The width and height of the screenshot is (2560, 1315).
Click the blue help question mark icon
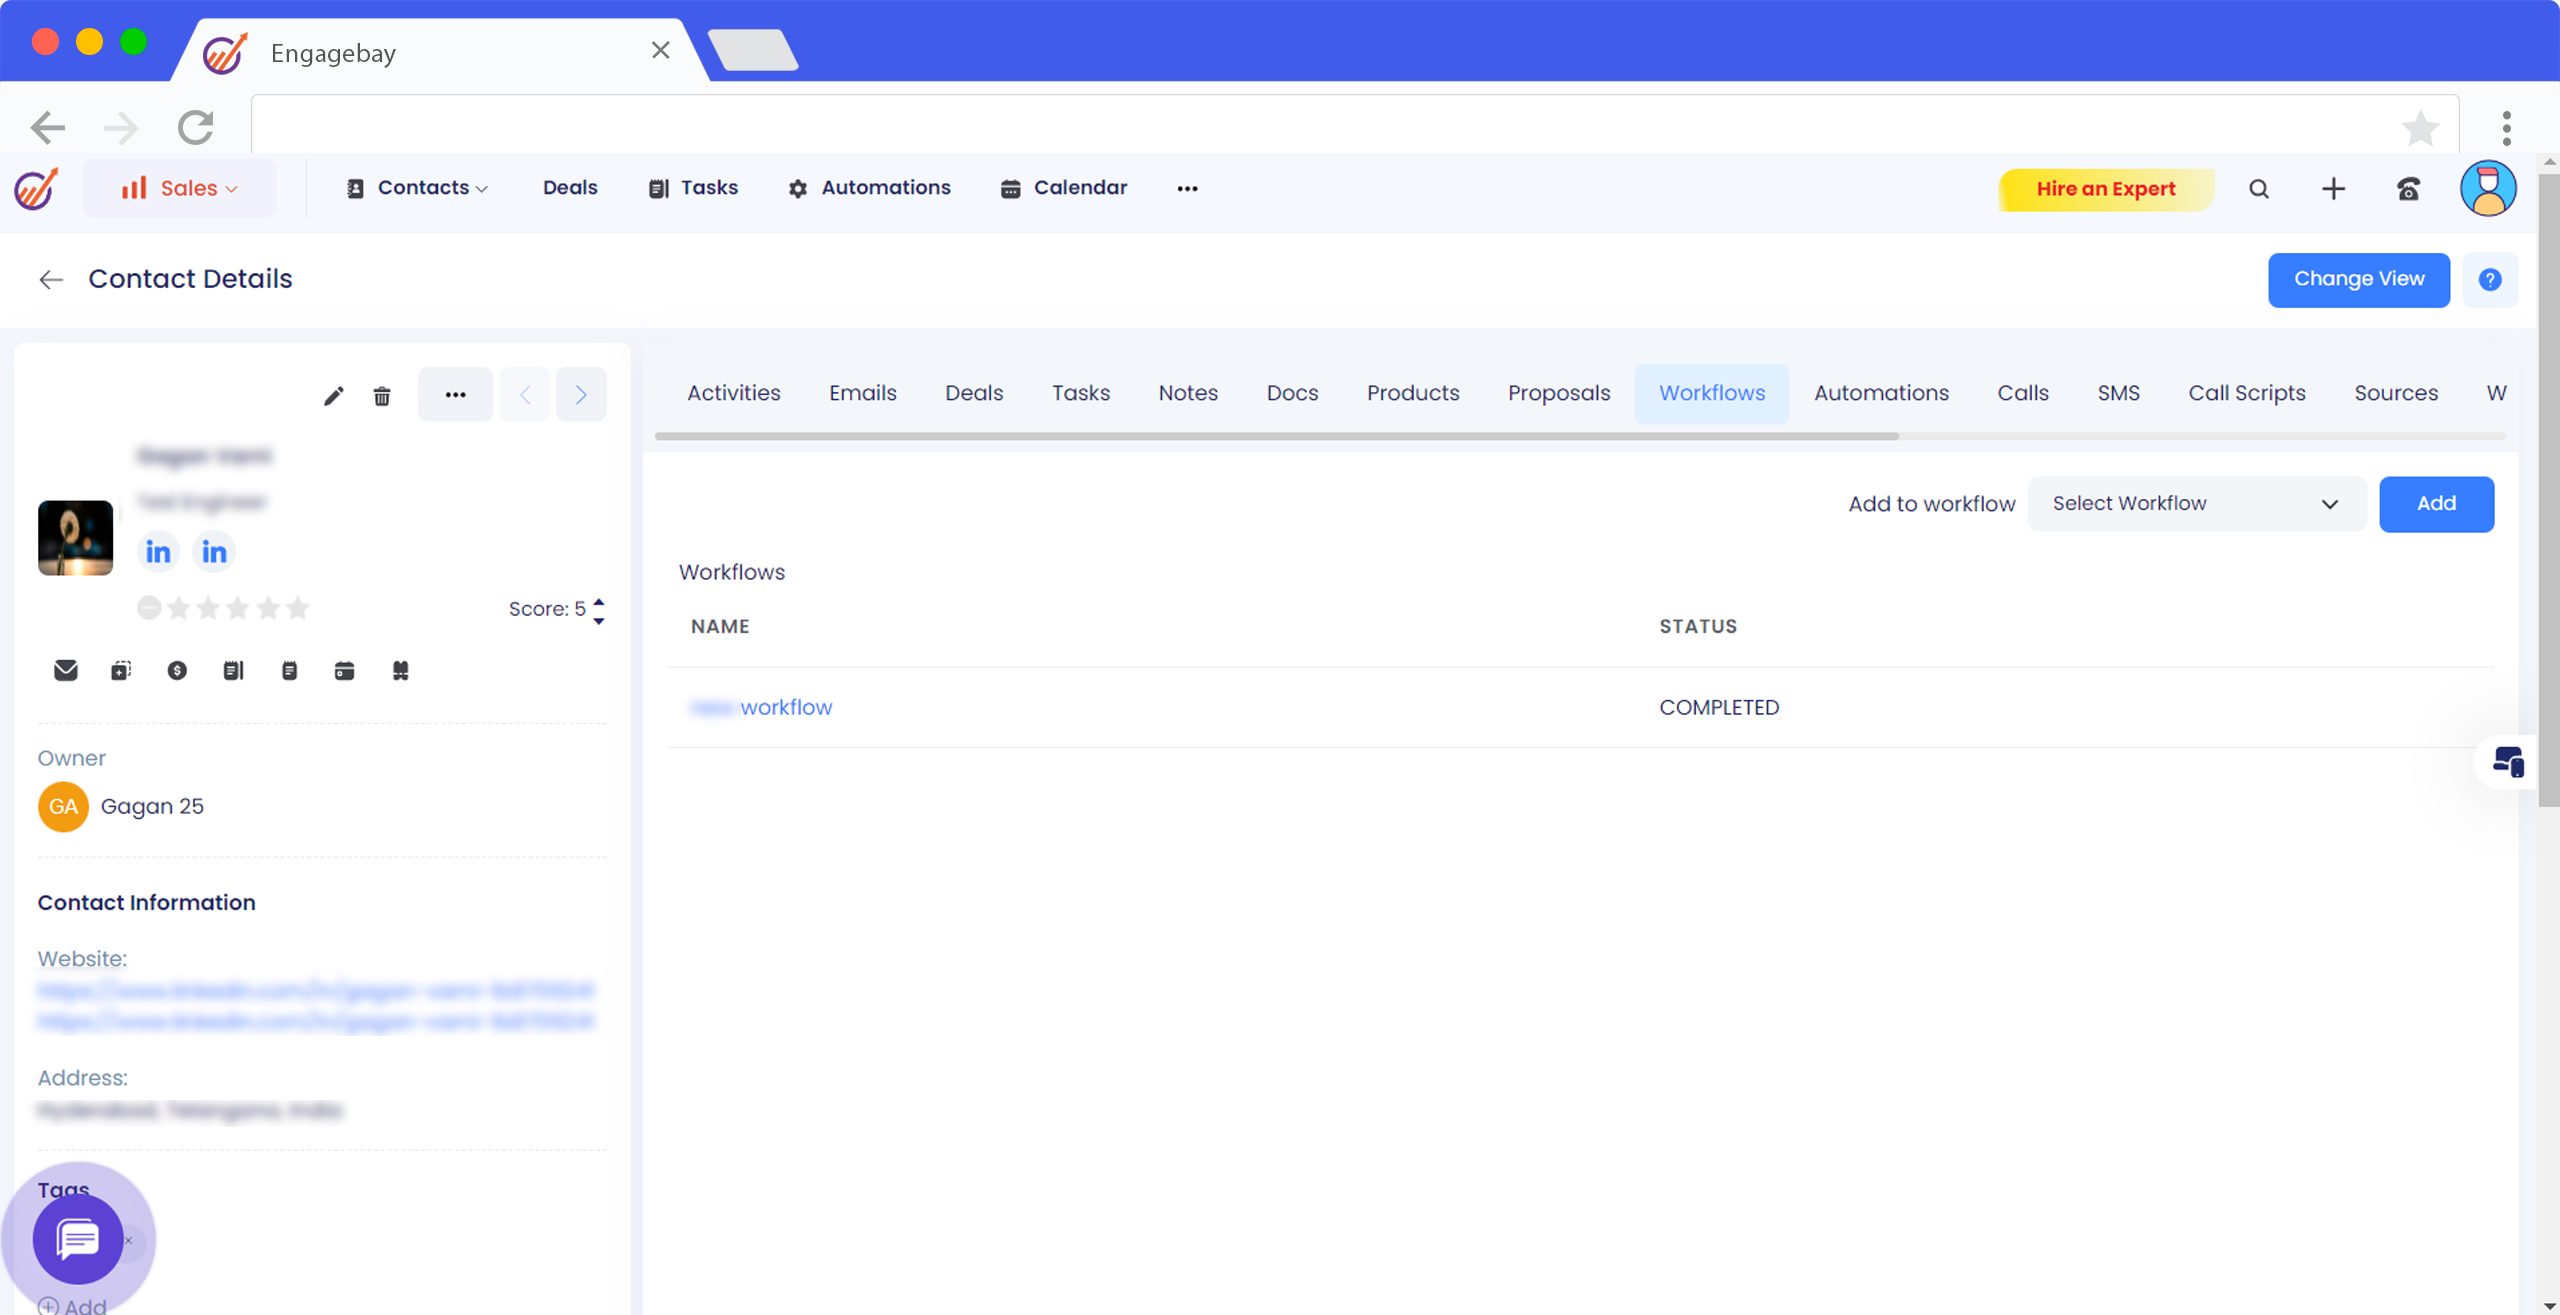point(2490,279)
